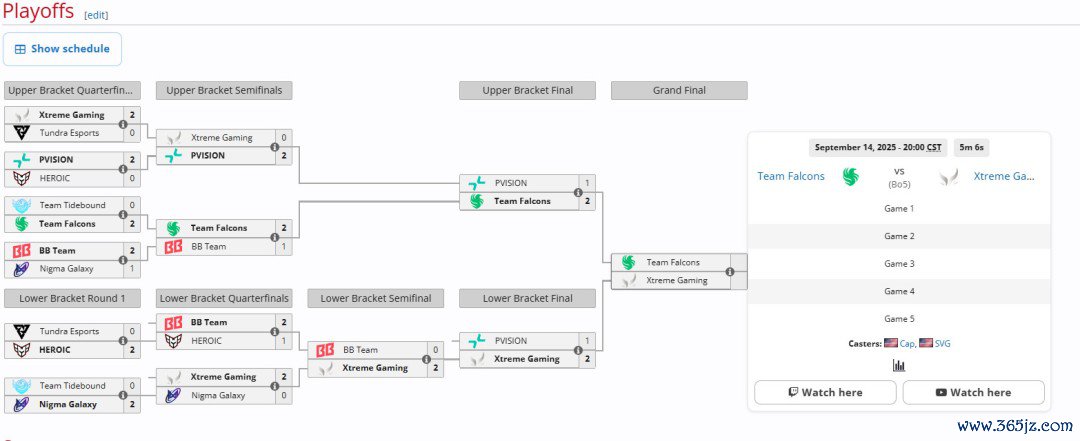The image size is (1080, 441).
Task: Click the Upper Bracket Semifinals column header
Action: click(x=224, y=90)
